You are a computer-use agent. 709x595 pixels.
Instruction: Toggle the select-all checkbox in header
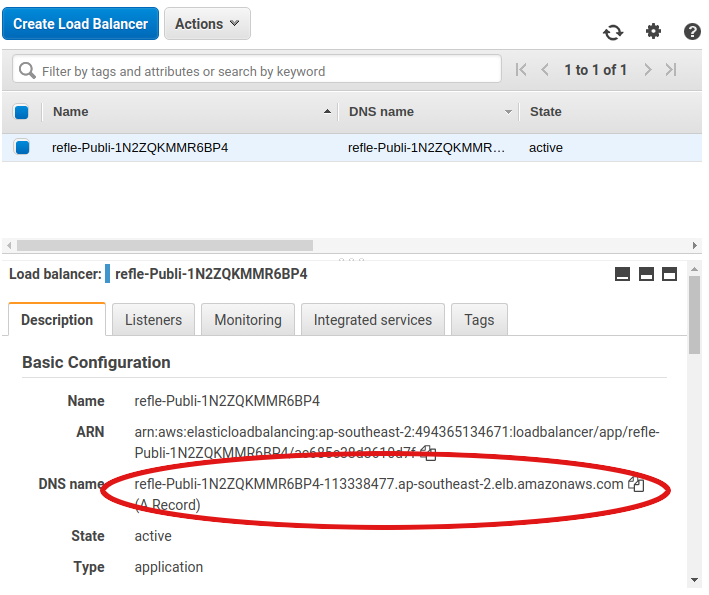coord(21,112)
